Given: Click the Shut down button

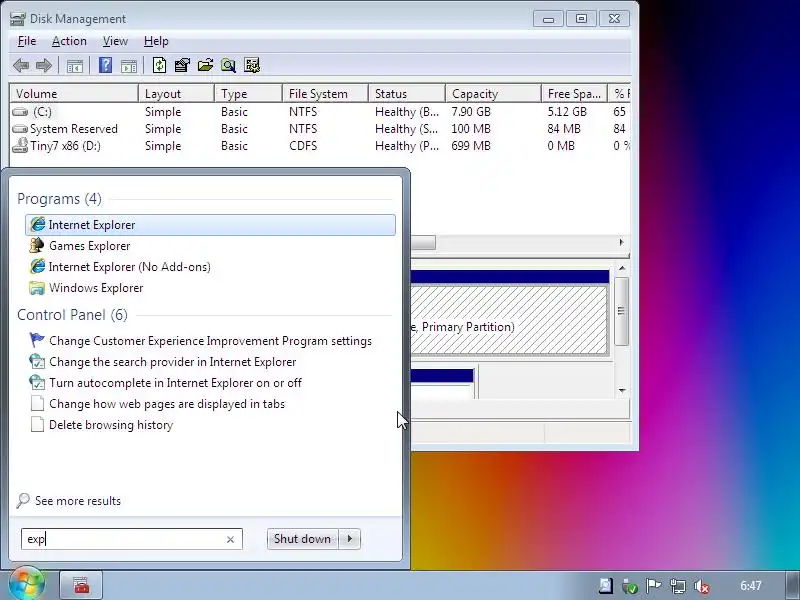Looking at the screenshot, I should coord(302,539).
